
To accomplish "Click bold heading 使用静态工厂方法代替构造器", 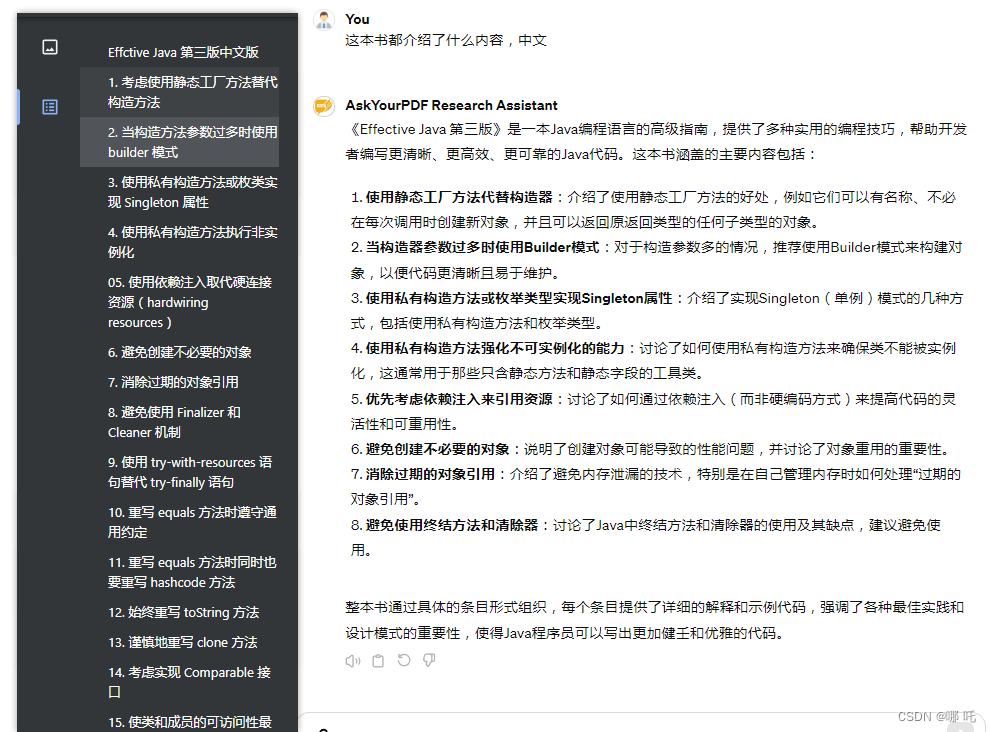I will pyautogui.click(x=459, y=197).
